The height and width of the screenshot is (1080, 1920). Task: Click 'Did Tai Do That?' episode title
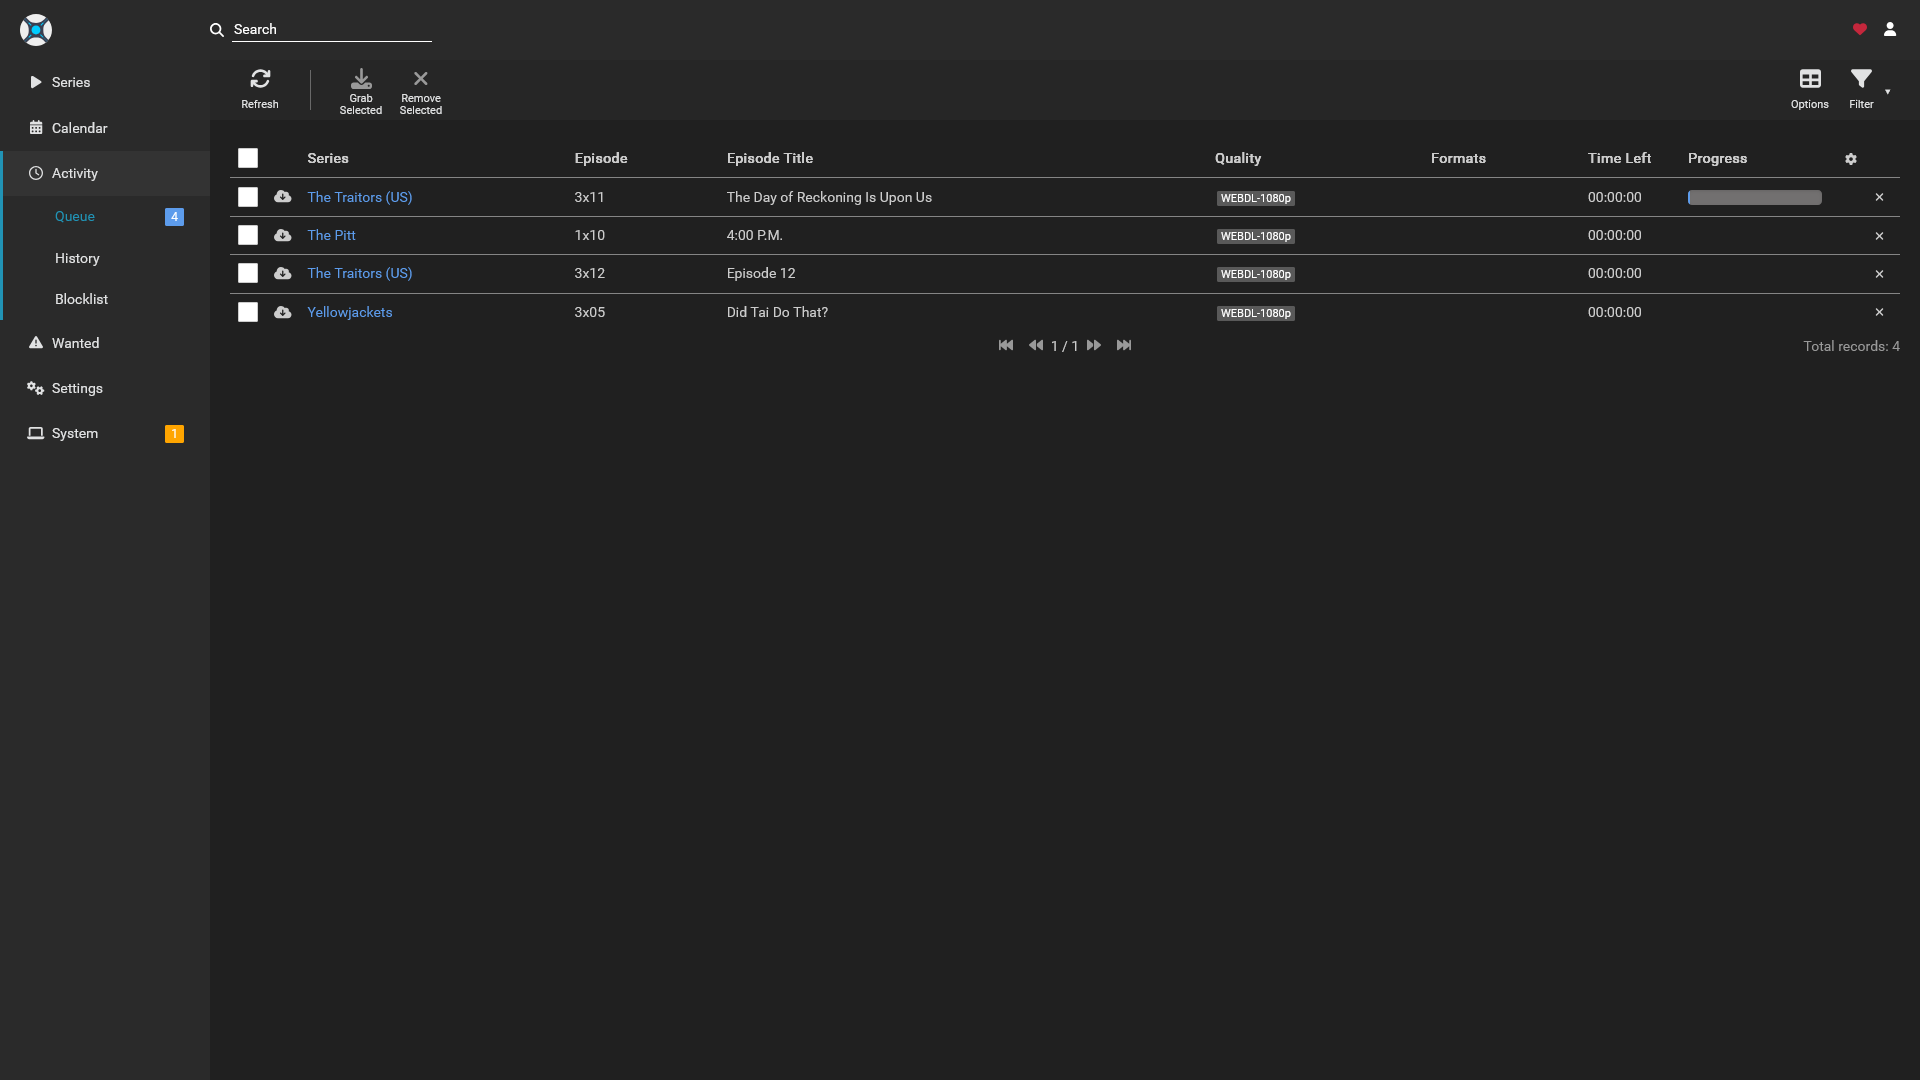point(777,312)
